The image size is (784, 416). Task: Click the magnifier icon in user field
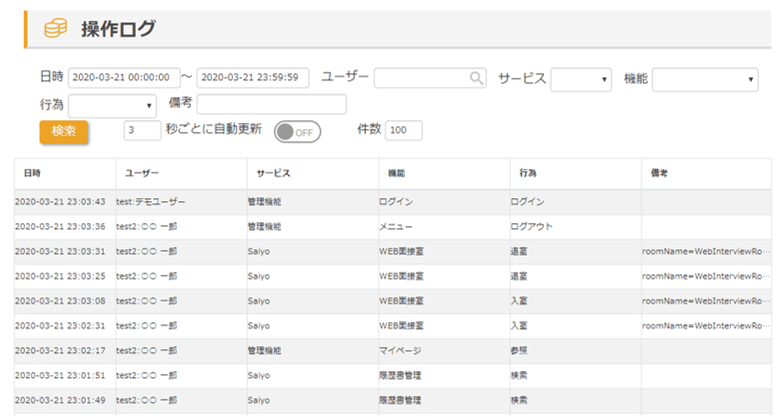tap(476, 78)
